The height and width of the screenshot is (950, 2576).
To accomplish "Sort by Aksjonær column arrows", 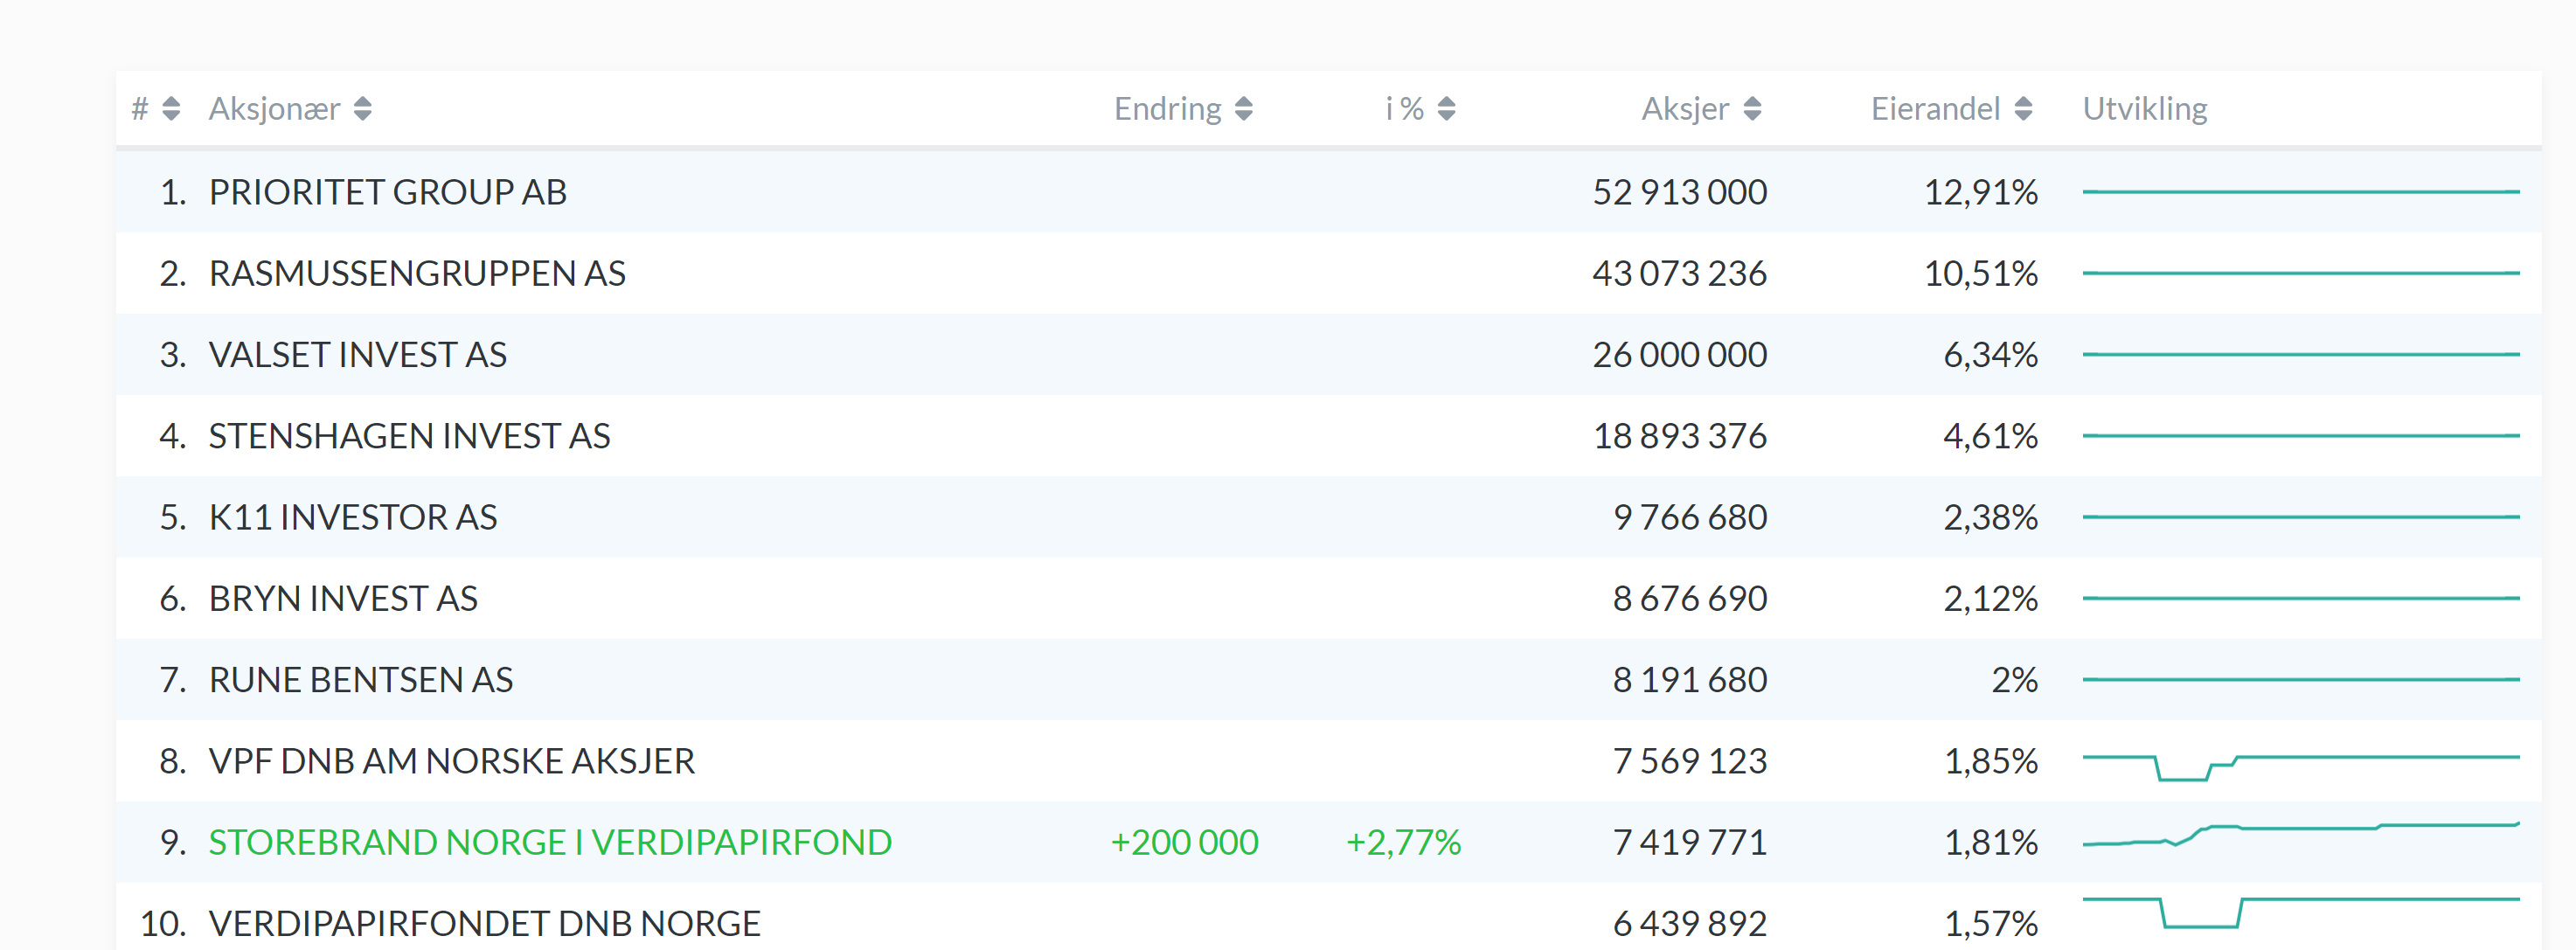I will point(362,108).
